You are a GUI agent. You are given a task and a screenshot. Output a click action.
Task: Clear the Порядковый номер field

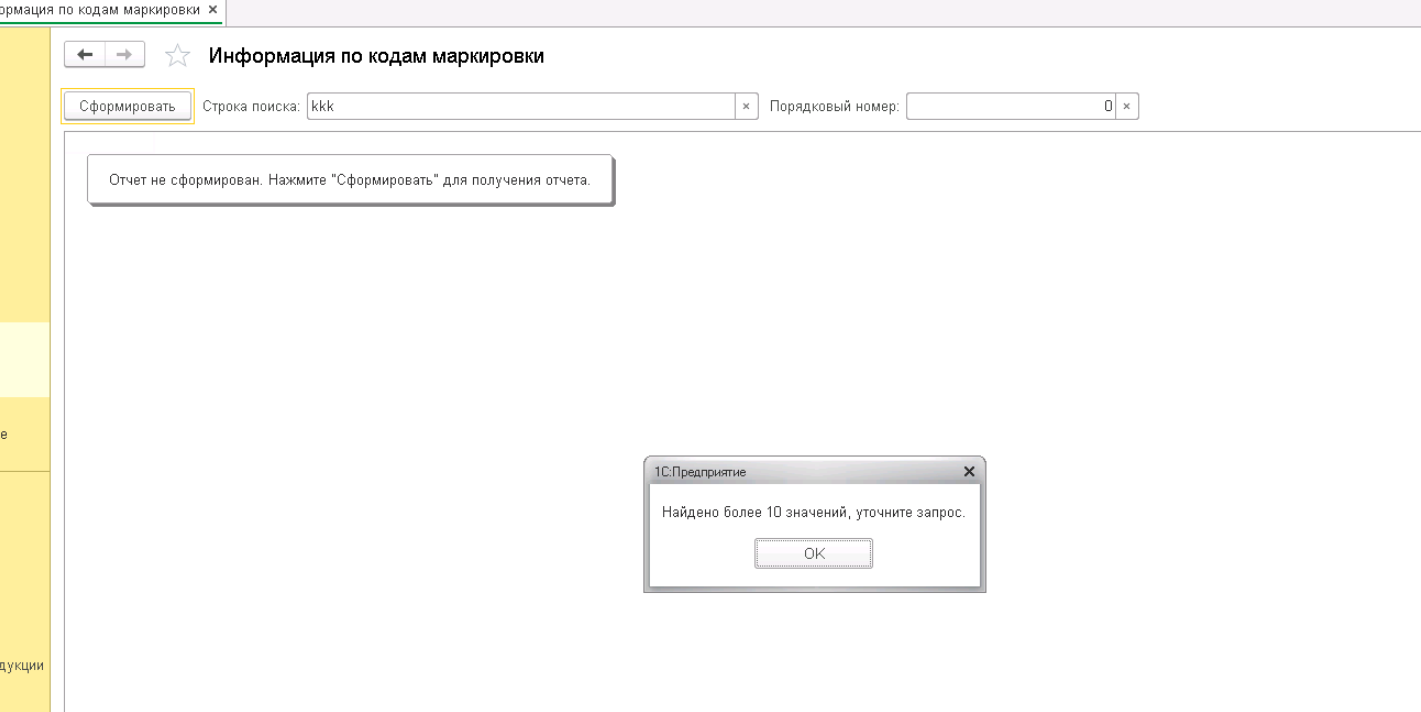(1128, 106)
